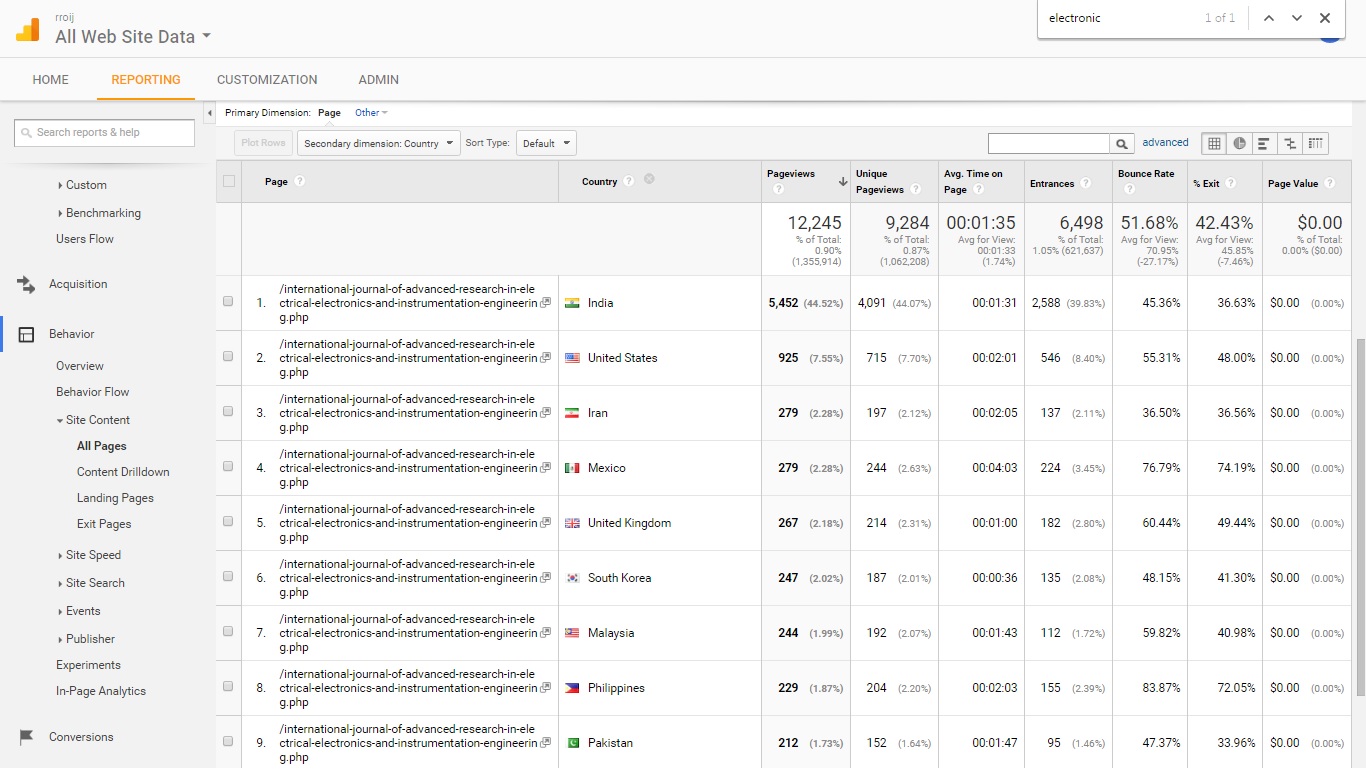Click the table filter search box

[1049, 144]
